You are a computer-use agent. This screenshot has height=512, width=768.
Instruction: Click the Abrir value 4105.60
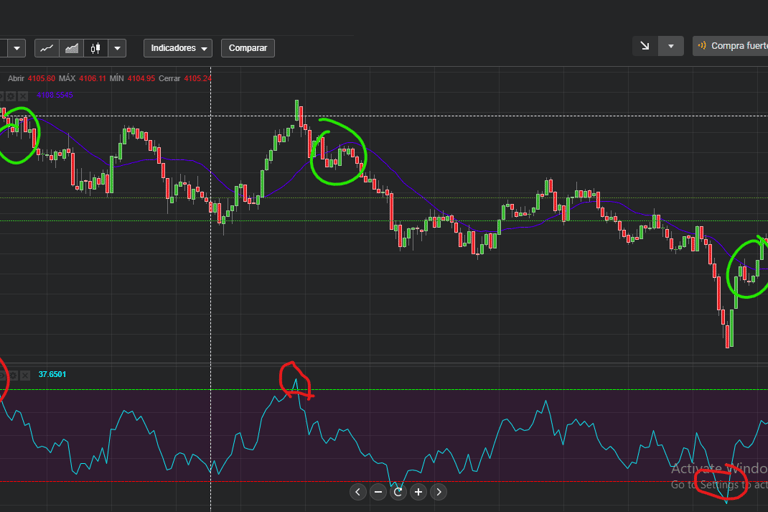pos(41,78)
